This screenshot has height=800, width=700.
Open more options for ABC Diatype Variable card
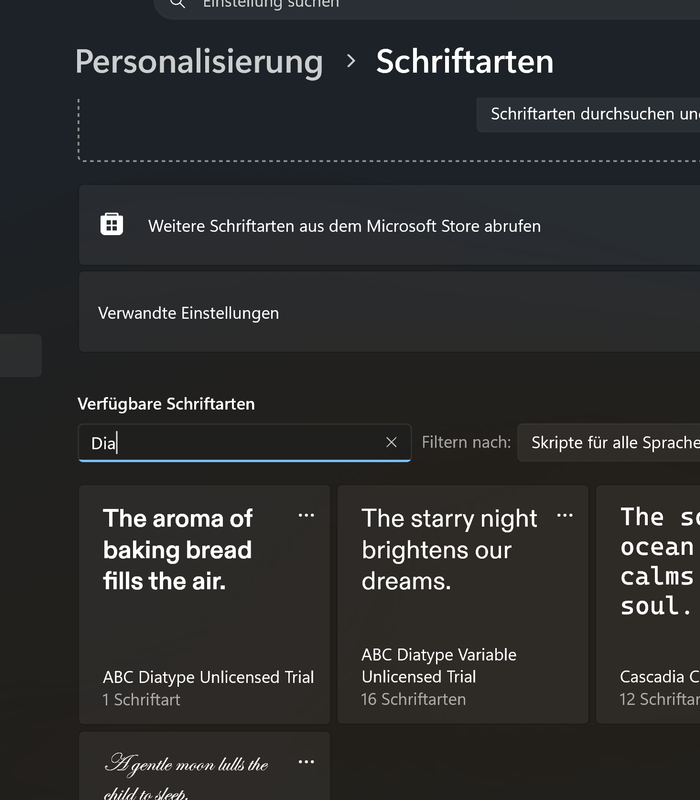click(565, 515)
